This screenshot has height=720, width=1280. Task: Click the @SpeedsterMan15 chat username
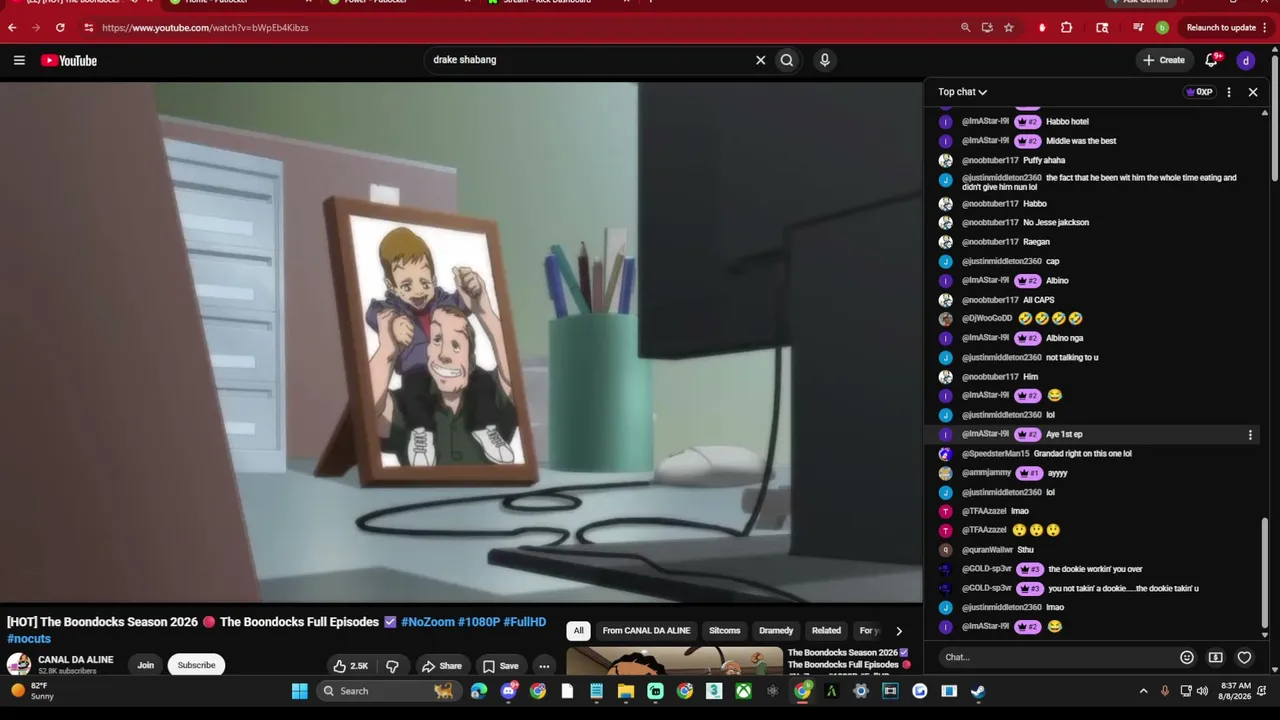click(995, 454)
